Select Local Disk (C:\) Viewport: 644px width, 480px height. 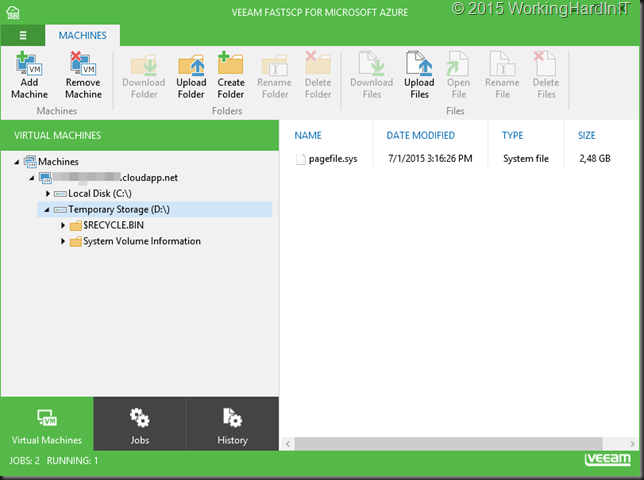[x=100, y=193]
